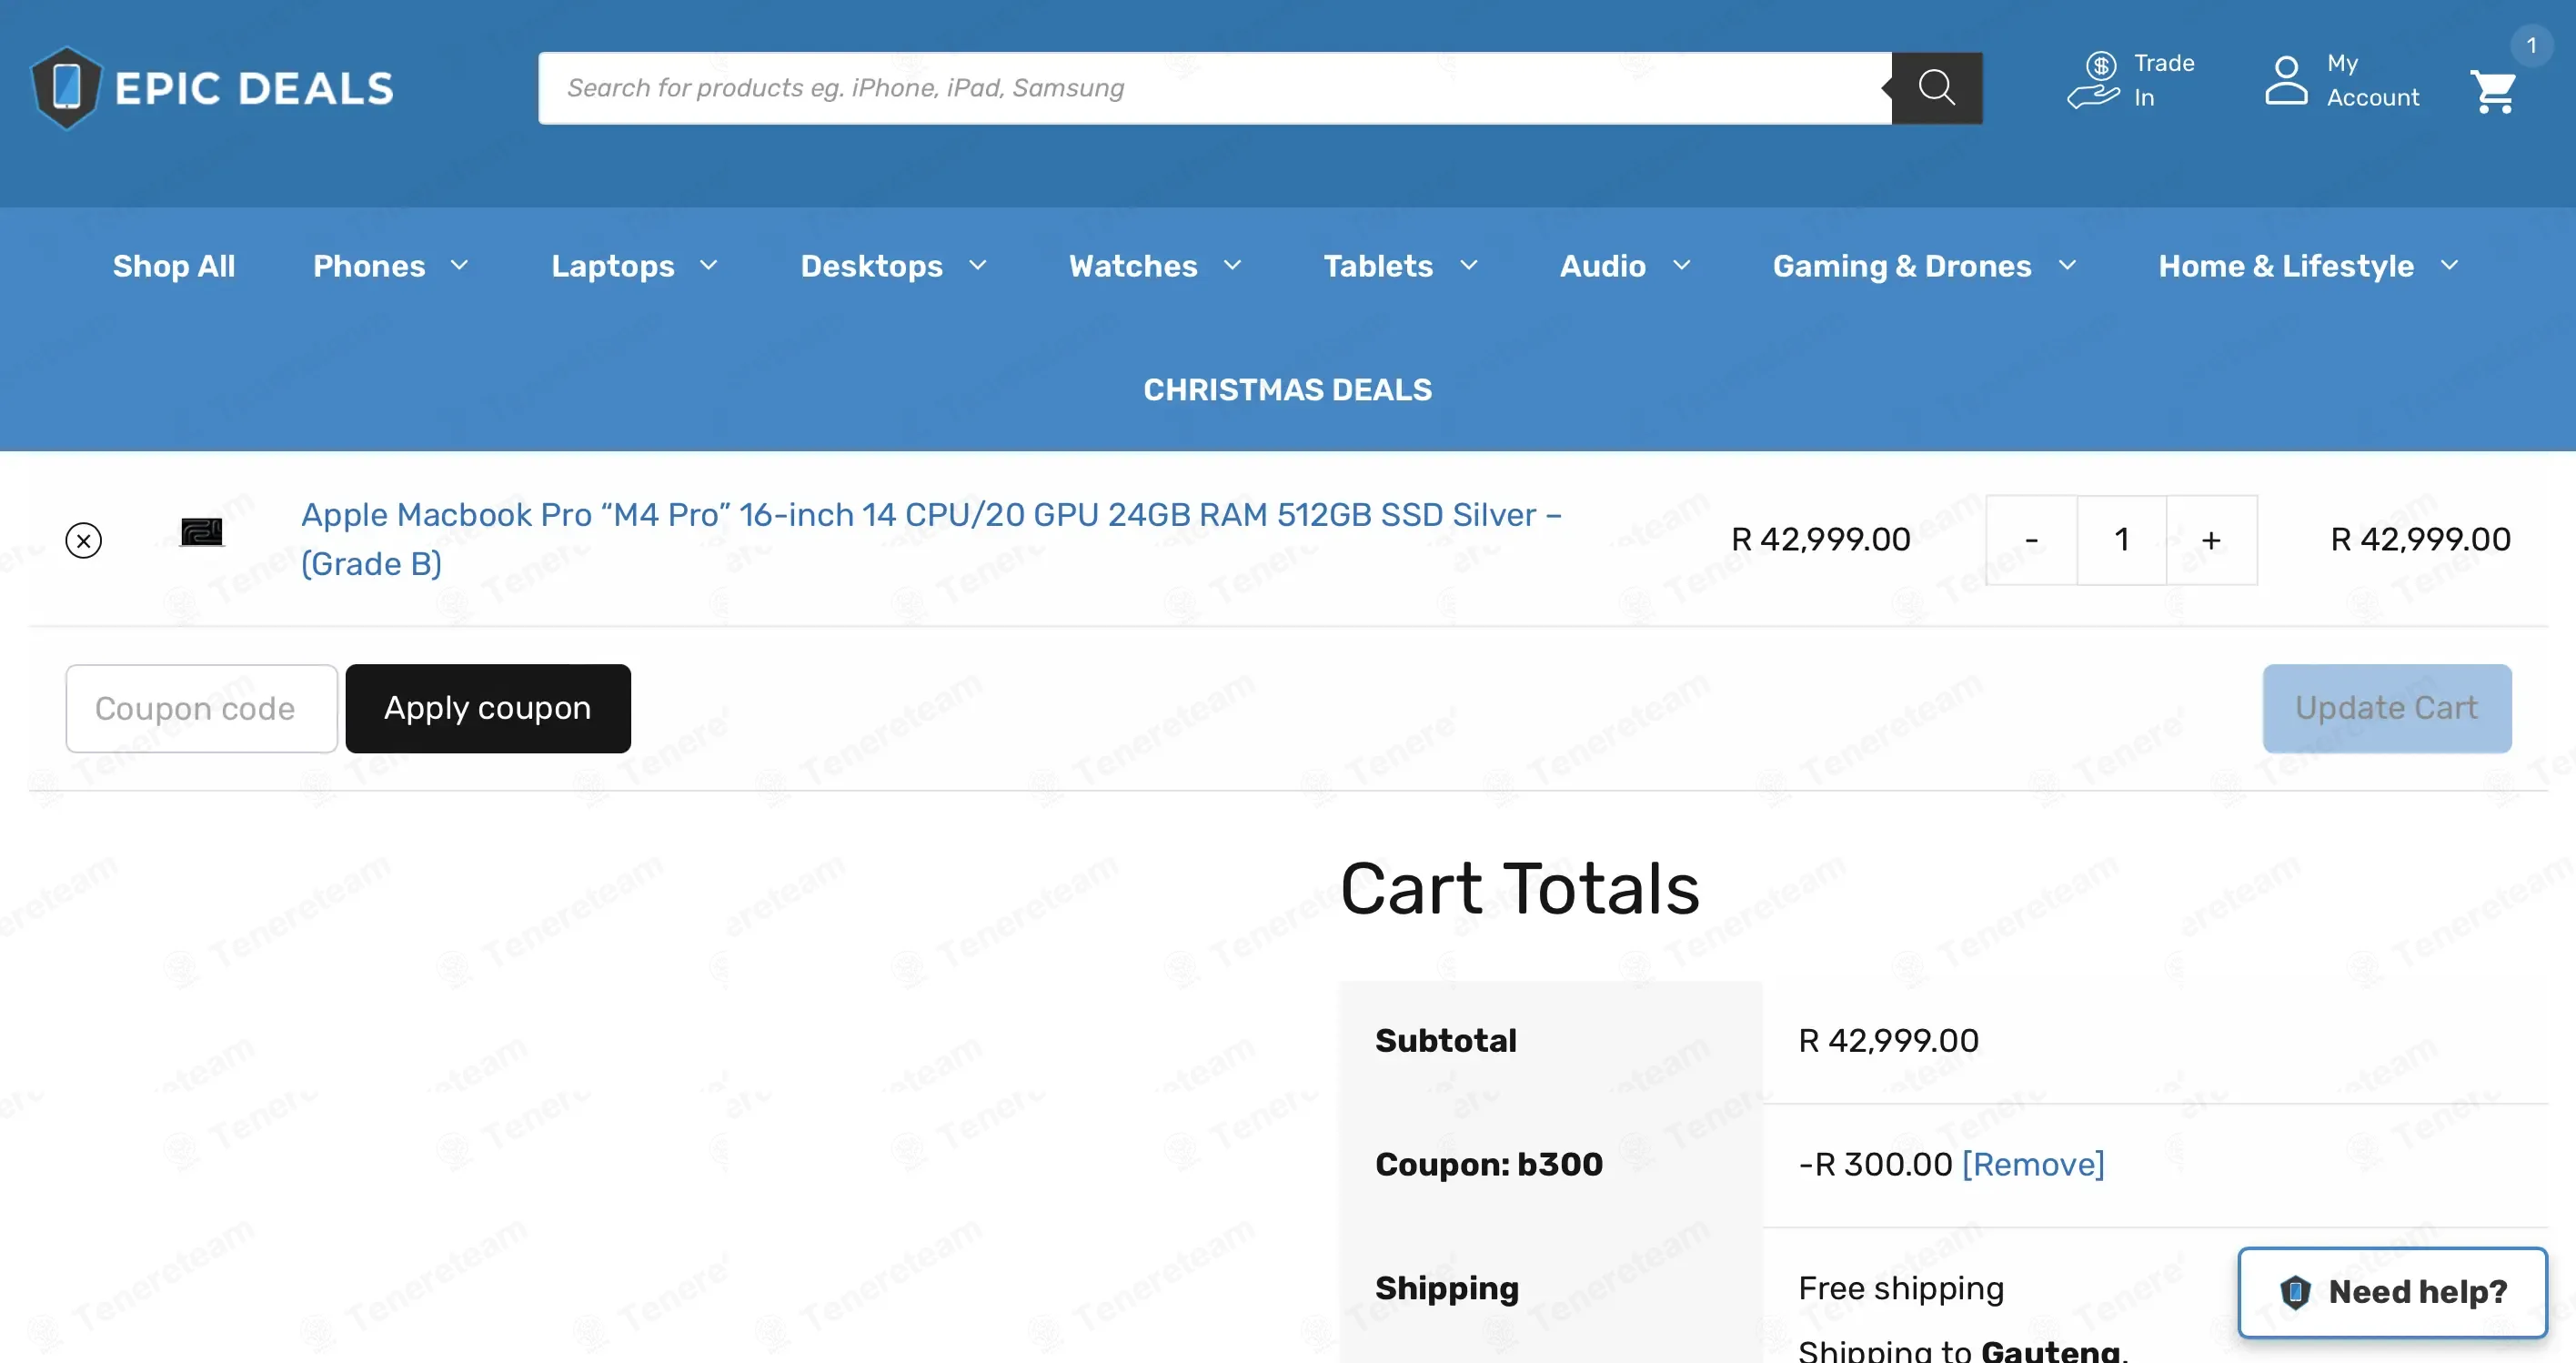Remove the b300 coupon via Remove link
Image resolution: width=2576 pixels, height=1363 pixels.
[x=2033, y=1164]
